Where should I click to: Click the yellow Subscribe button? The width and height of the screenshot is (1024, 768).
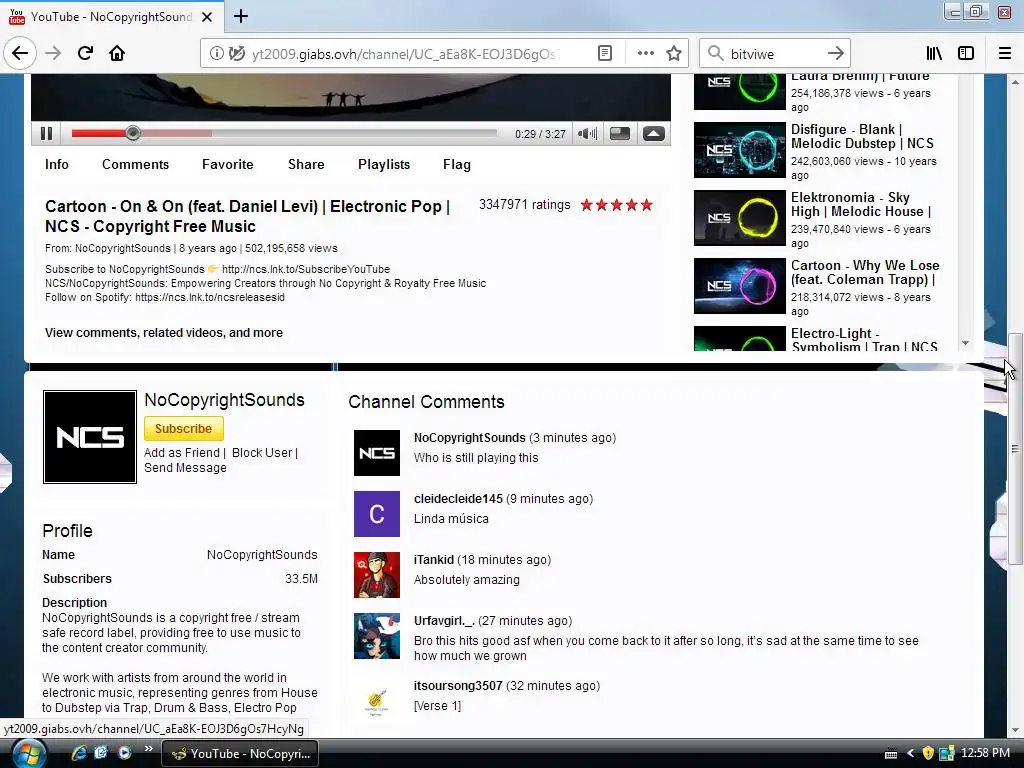184,428
